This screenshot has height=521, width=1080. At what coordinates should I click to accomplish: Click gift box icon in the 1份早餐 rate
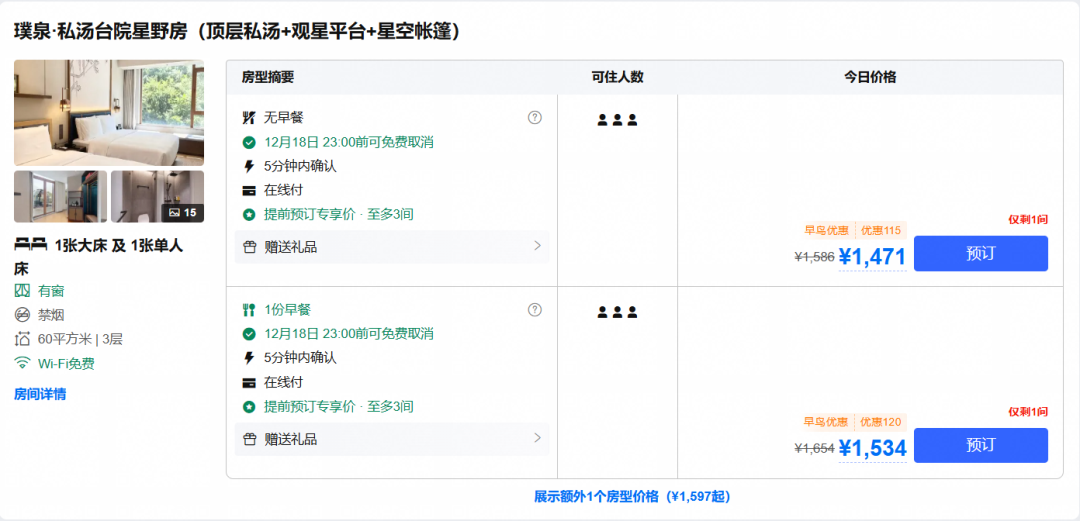point(249,439)
